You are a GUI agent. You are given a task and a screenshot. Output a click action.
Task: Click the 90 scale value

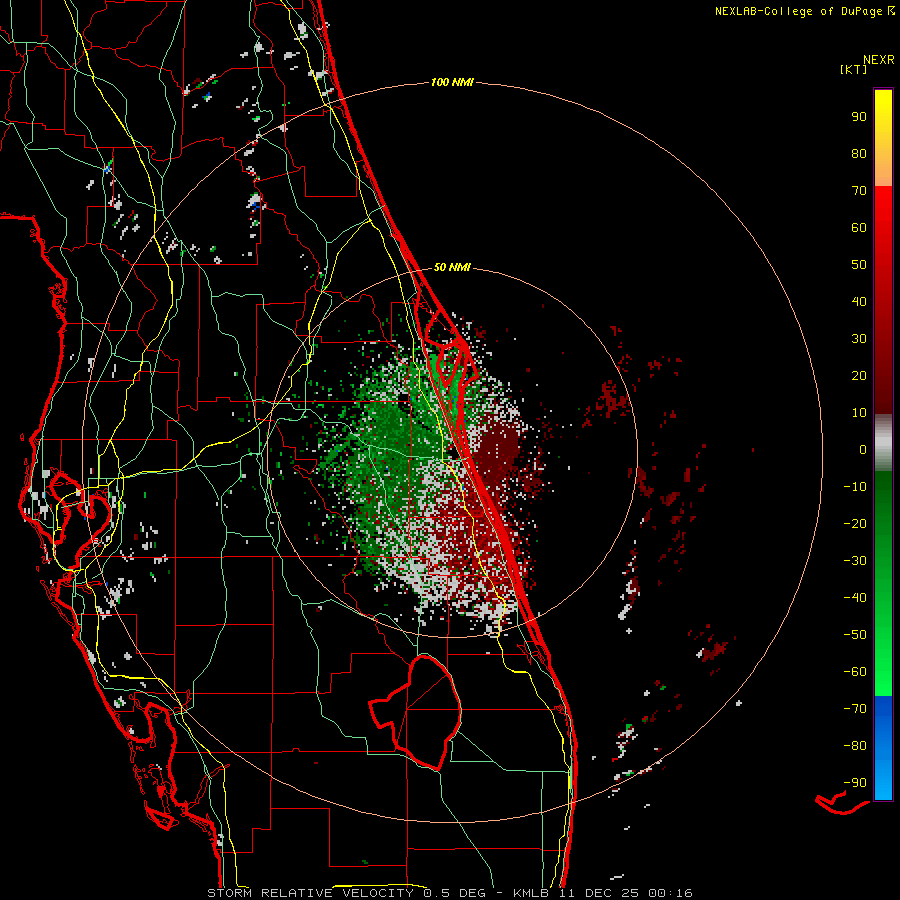point(859,117)
